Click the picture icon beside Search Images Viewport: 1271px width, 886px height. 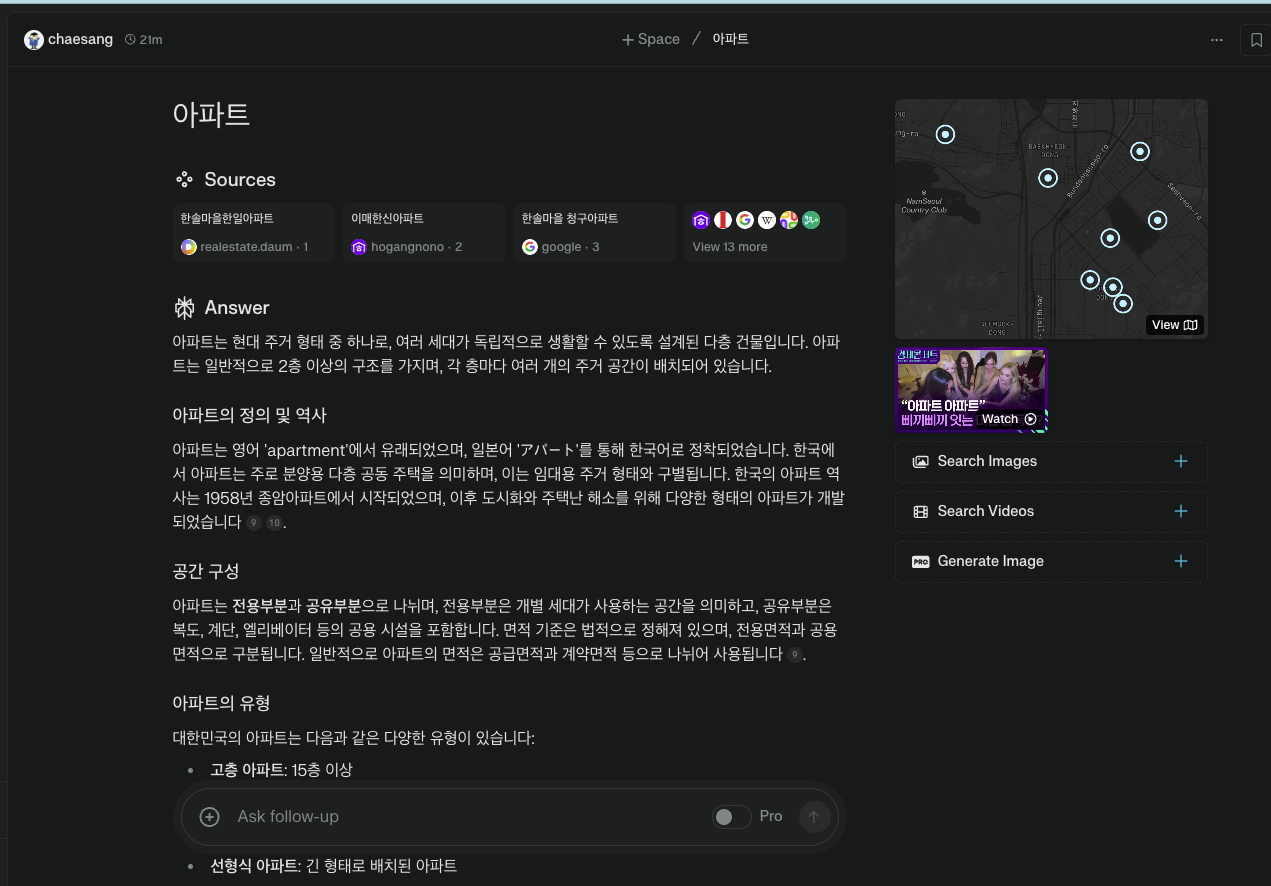[x=921, y=462]
